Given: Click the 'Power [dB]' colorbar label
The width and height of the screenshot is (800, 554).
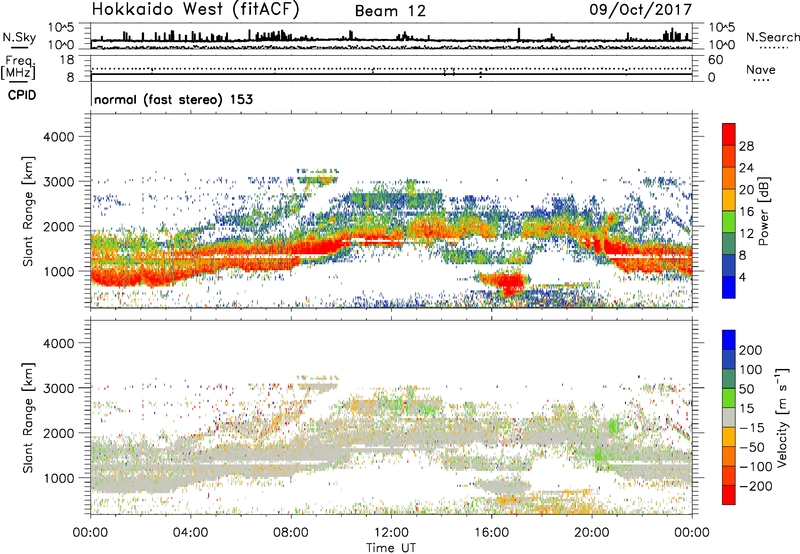Looking at the screenshot, I should 763,211.
